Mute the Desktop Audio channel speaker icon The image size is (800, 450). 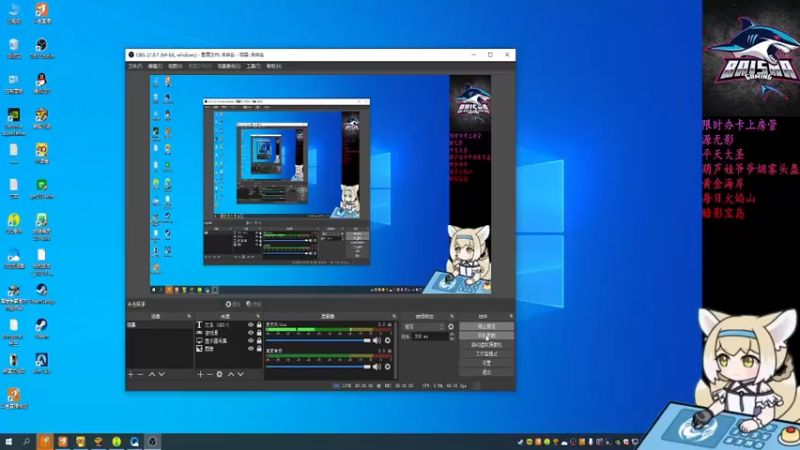pos(377,366)
